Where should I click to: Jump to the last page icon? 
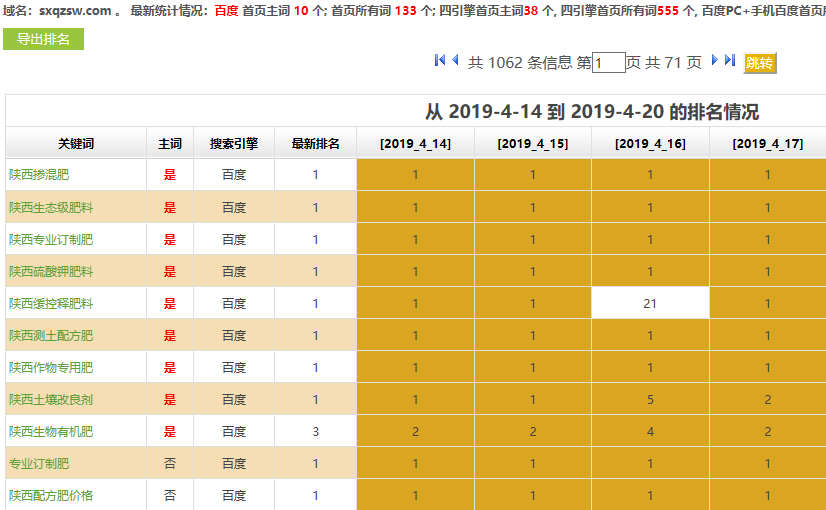(x=730, y=61)
